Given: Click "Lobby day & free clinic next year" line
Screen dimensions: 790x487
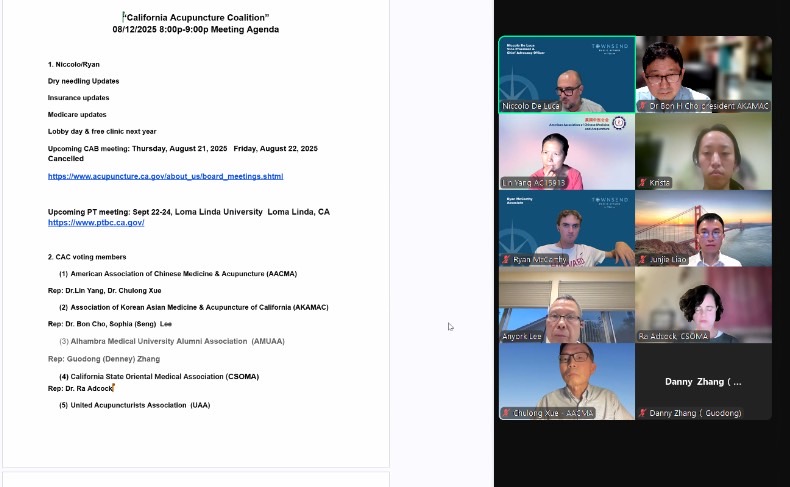Looking at the screenshot, I should coord(102,131).
